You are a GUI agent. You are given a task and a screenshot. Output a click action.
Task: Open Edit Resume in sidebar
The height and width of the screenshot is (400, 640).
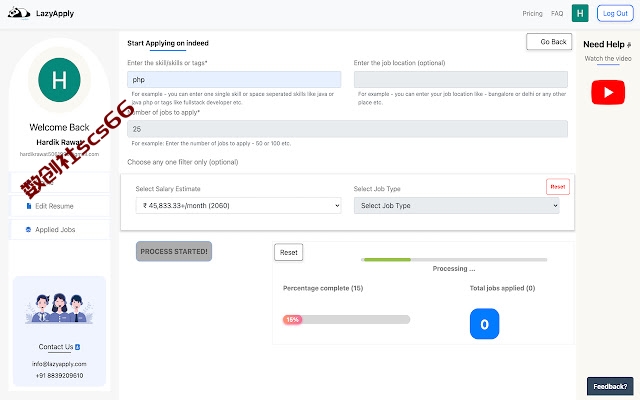point(59,206)
